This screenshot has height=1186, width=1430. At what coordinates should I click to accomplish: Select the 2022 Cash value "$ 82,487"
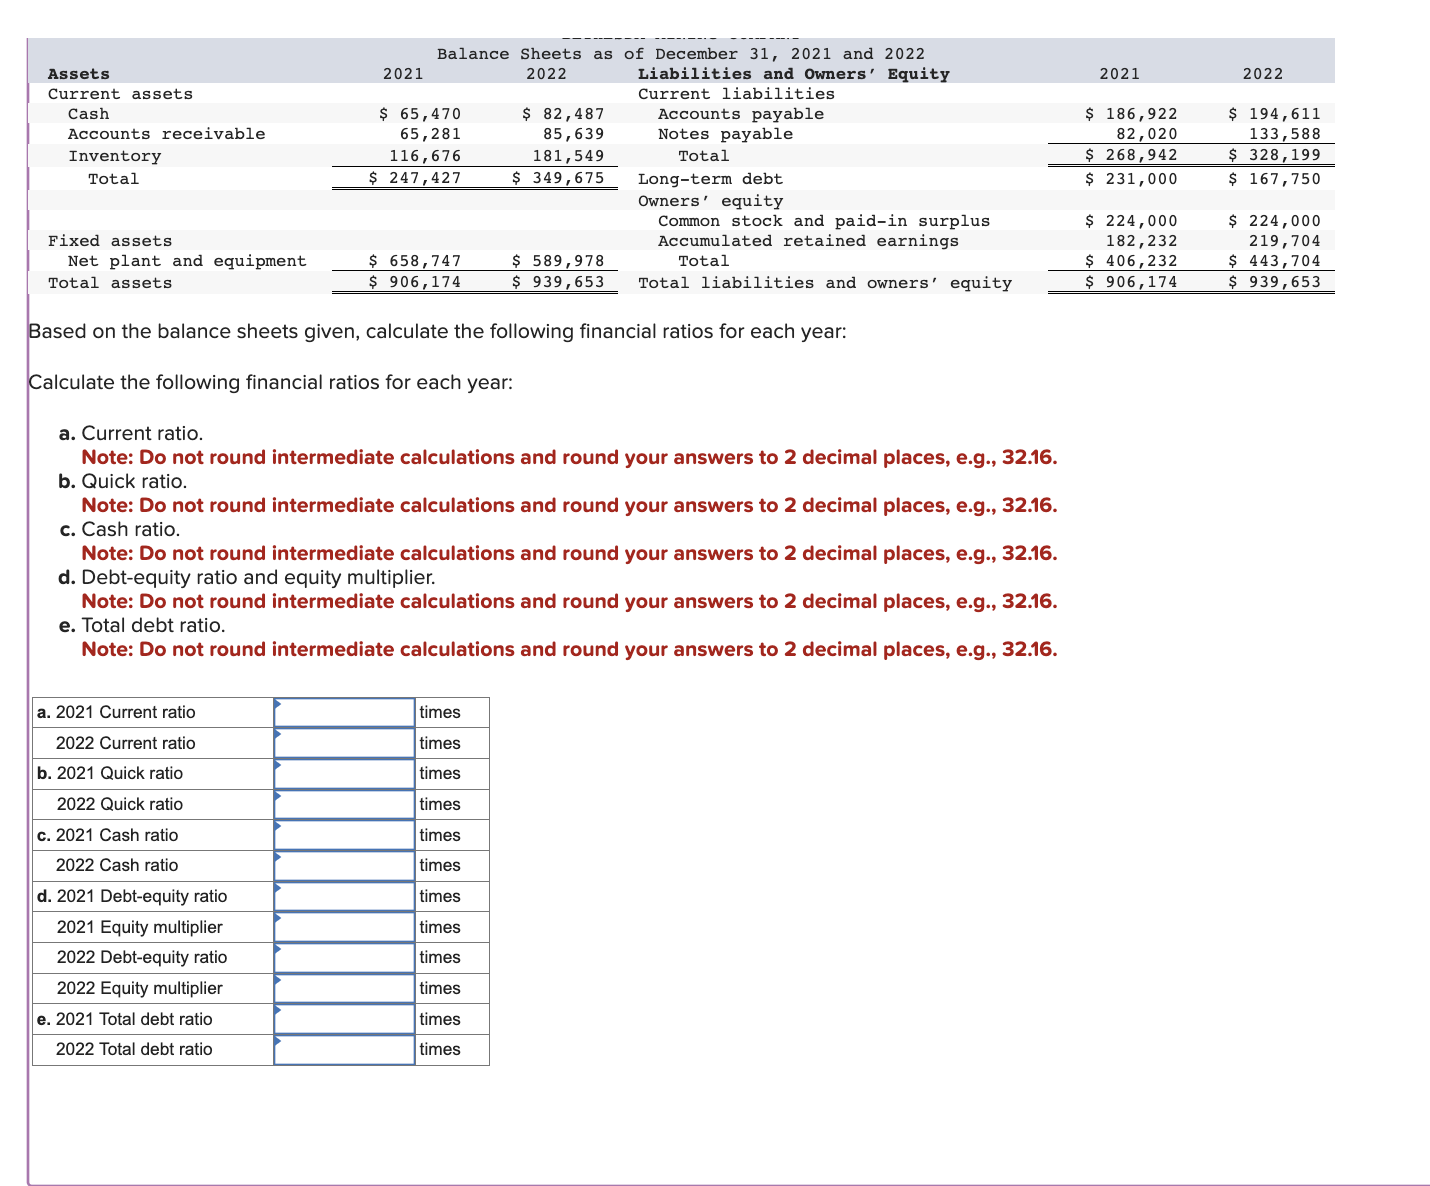point(563,114)
